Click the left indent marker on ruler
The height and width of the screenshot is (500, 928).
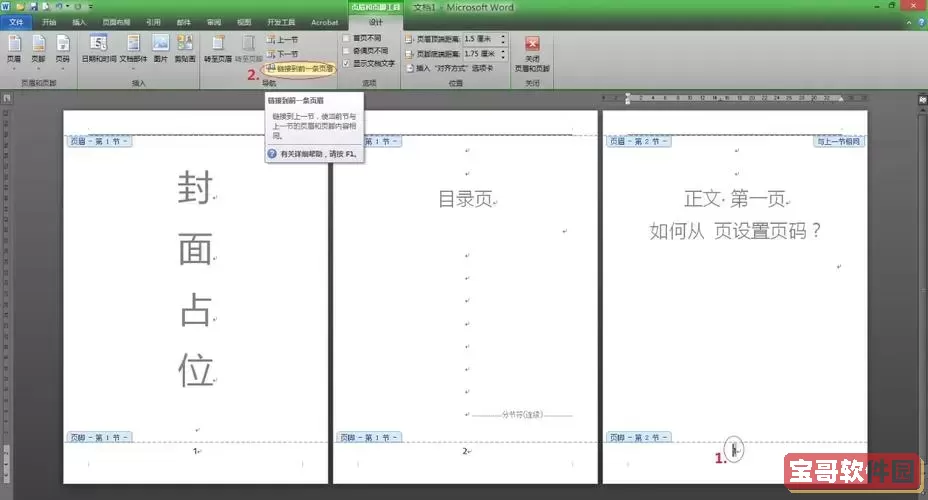[627, 99]
